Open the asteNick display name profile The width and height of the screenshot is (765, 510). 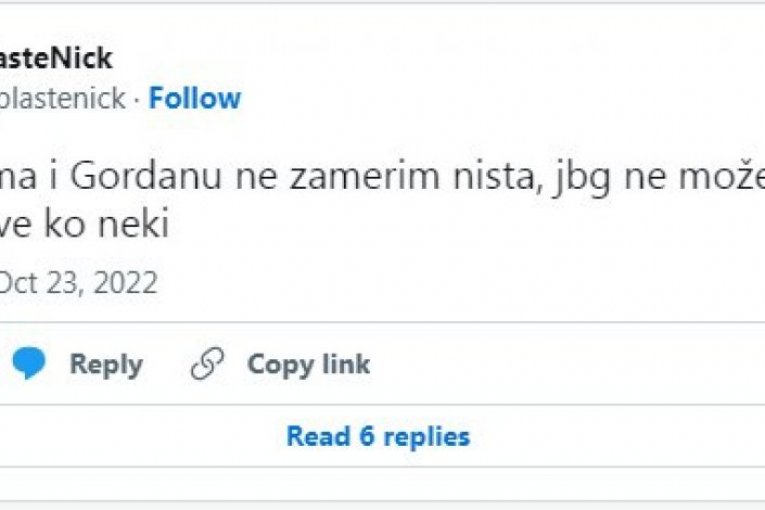pyautogui.click(x=56, y=58)
